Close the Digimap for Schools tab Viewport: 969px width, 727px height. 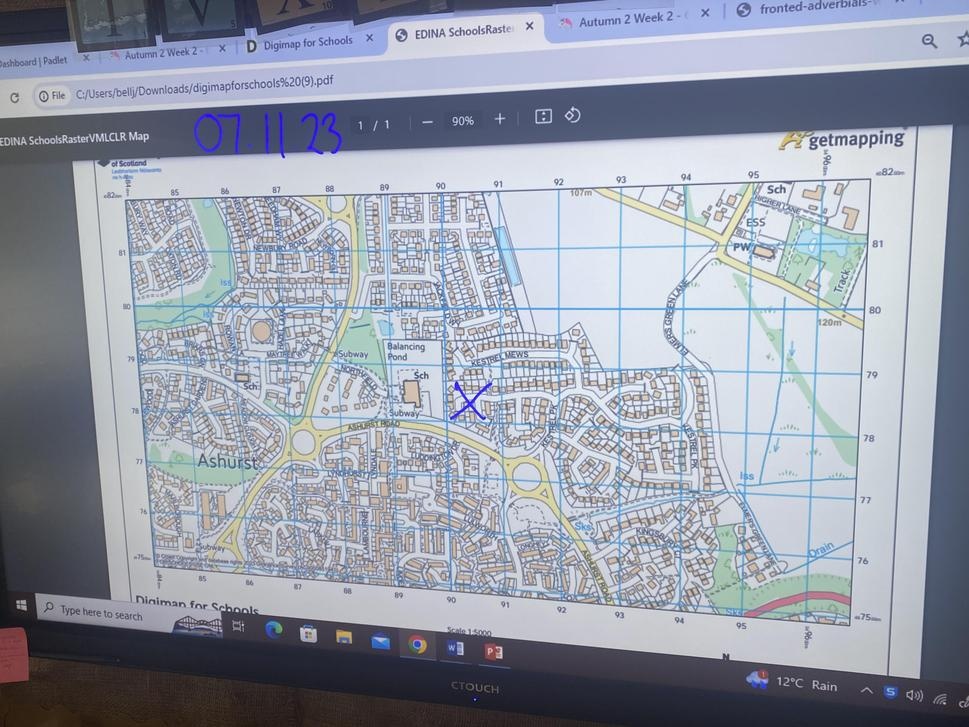click(x=370, y=38)
